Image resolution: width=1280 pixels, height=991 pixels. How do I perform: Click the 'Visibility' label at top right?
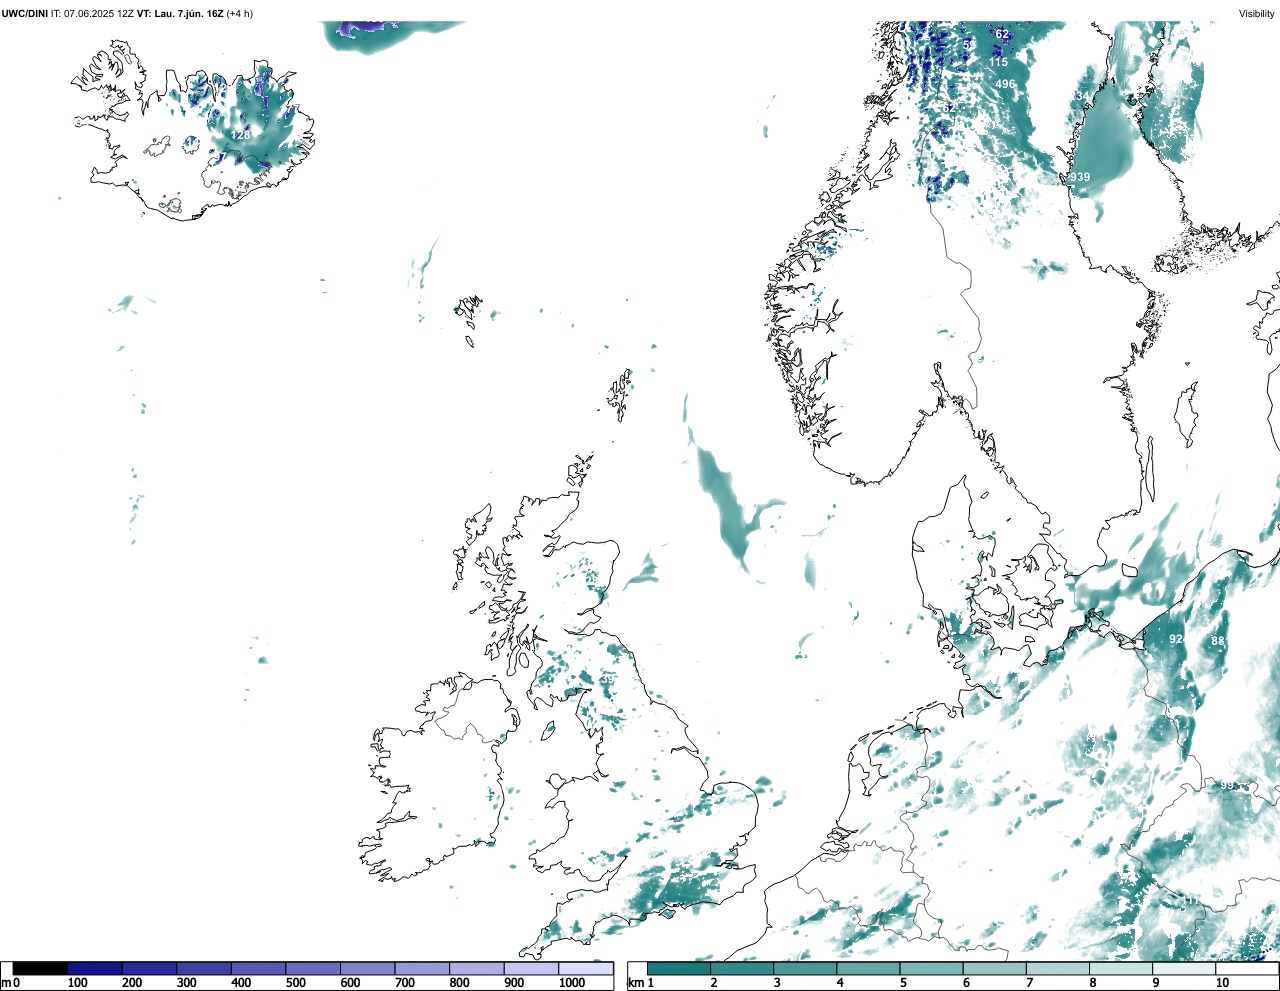pos(1257,13)
